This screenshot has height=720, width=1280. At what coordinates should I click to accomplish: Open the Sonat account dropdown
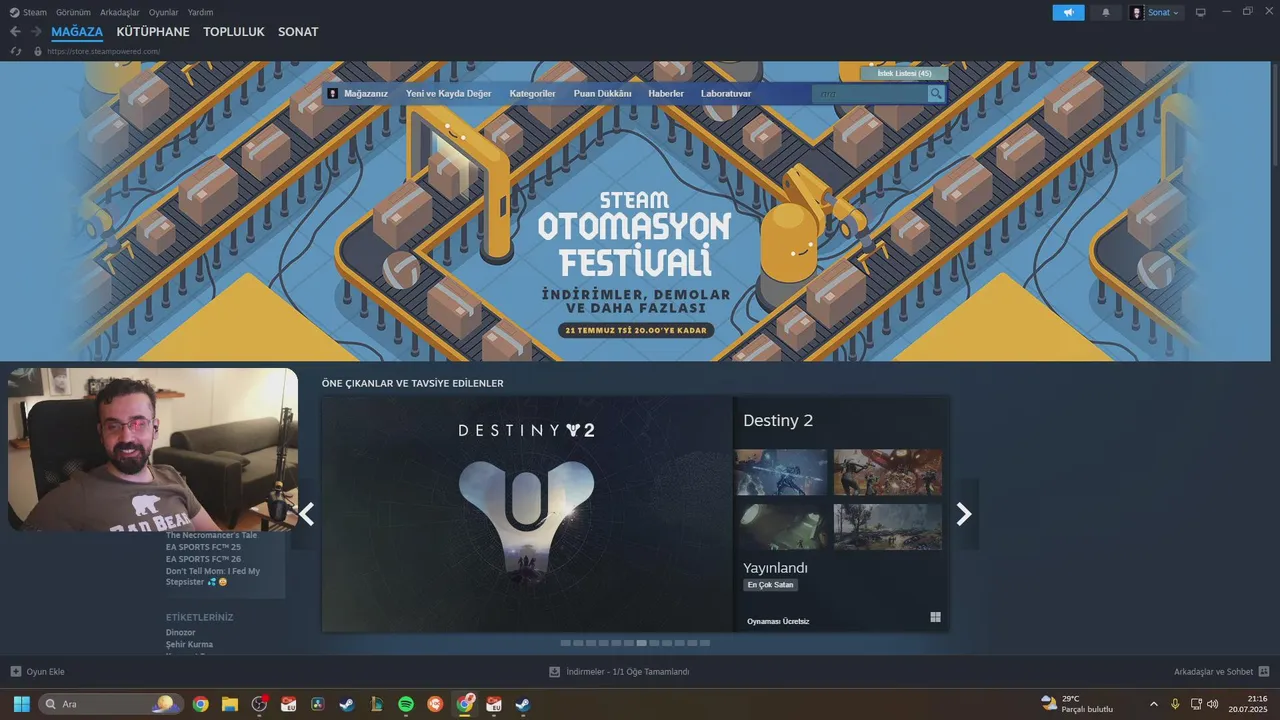coord(1155,12)
